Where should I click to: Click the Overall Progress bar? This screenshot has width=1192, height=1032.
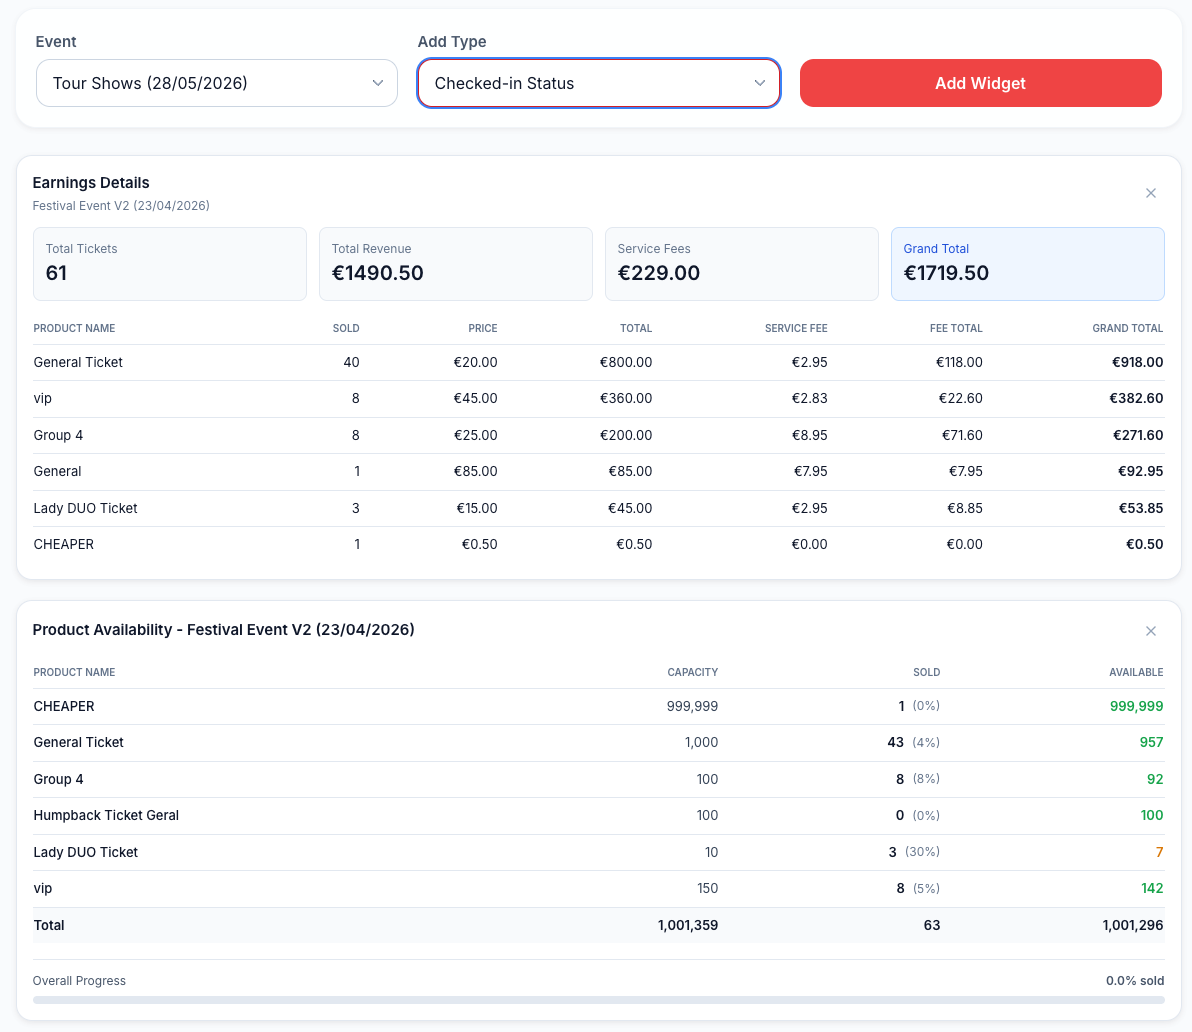598,999
